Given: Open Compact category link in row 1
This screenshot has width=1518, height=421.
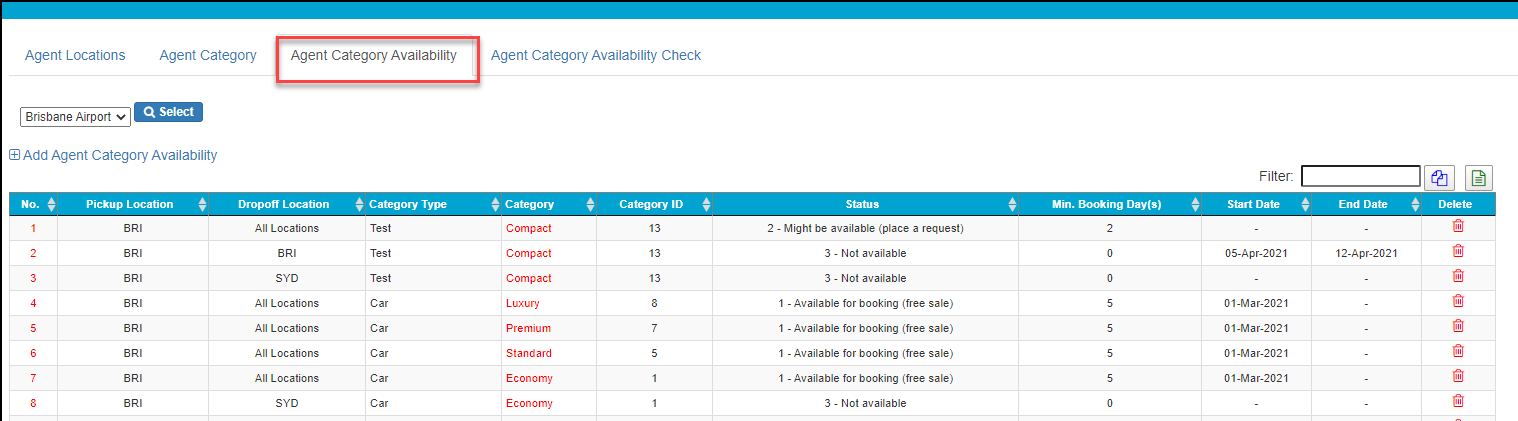Looking at the screenshot, I should [x=528, y=228].
